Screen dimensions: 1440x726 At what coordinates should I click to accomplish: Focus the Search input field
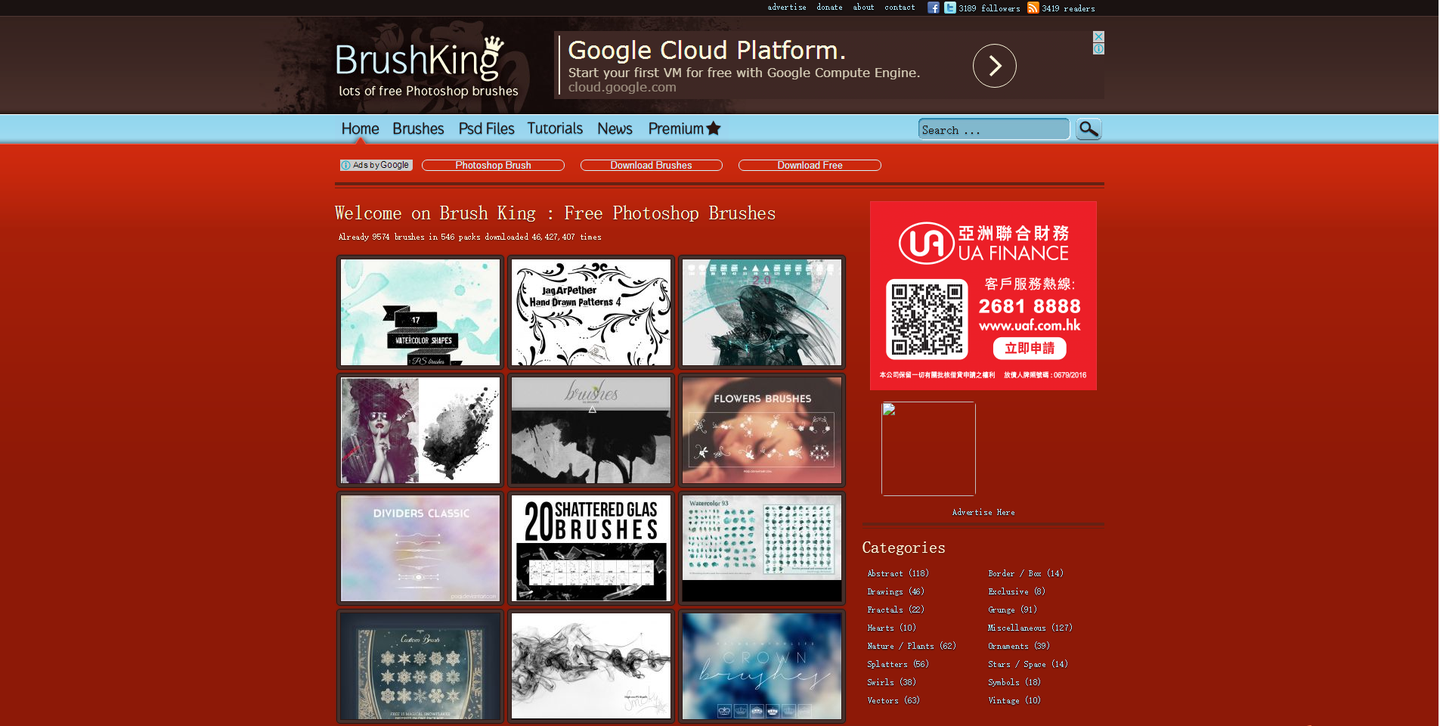click(994, 129)
